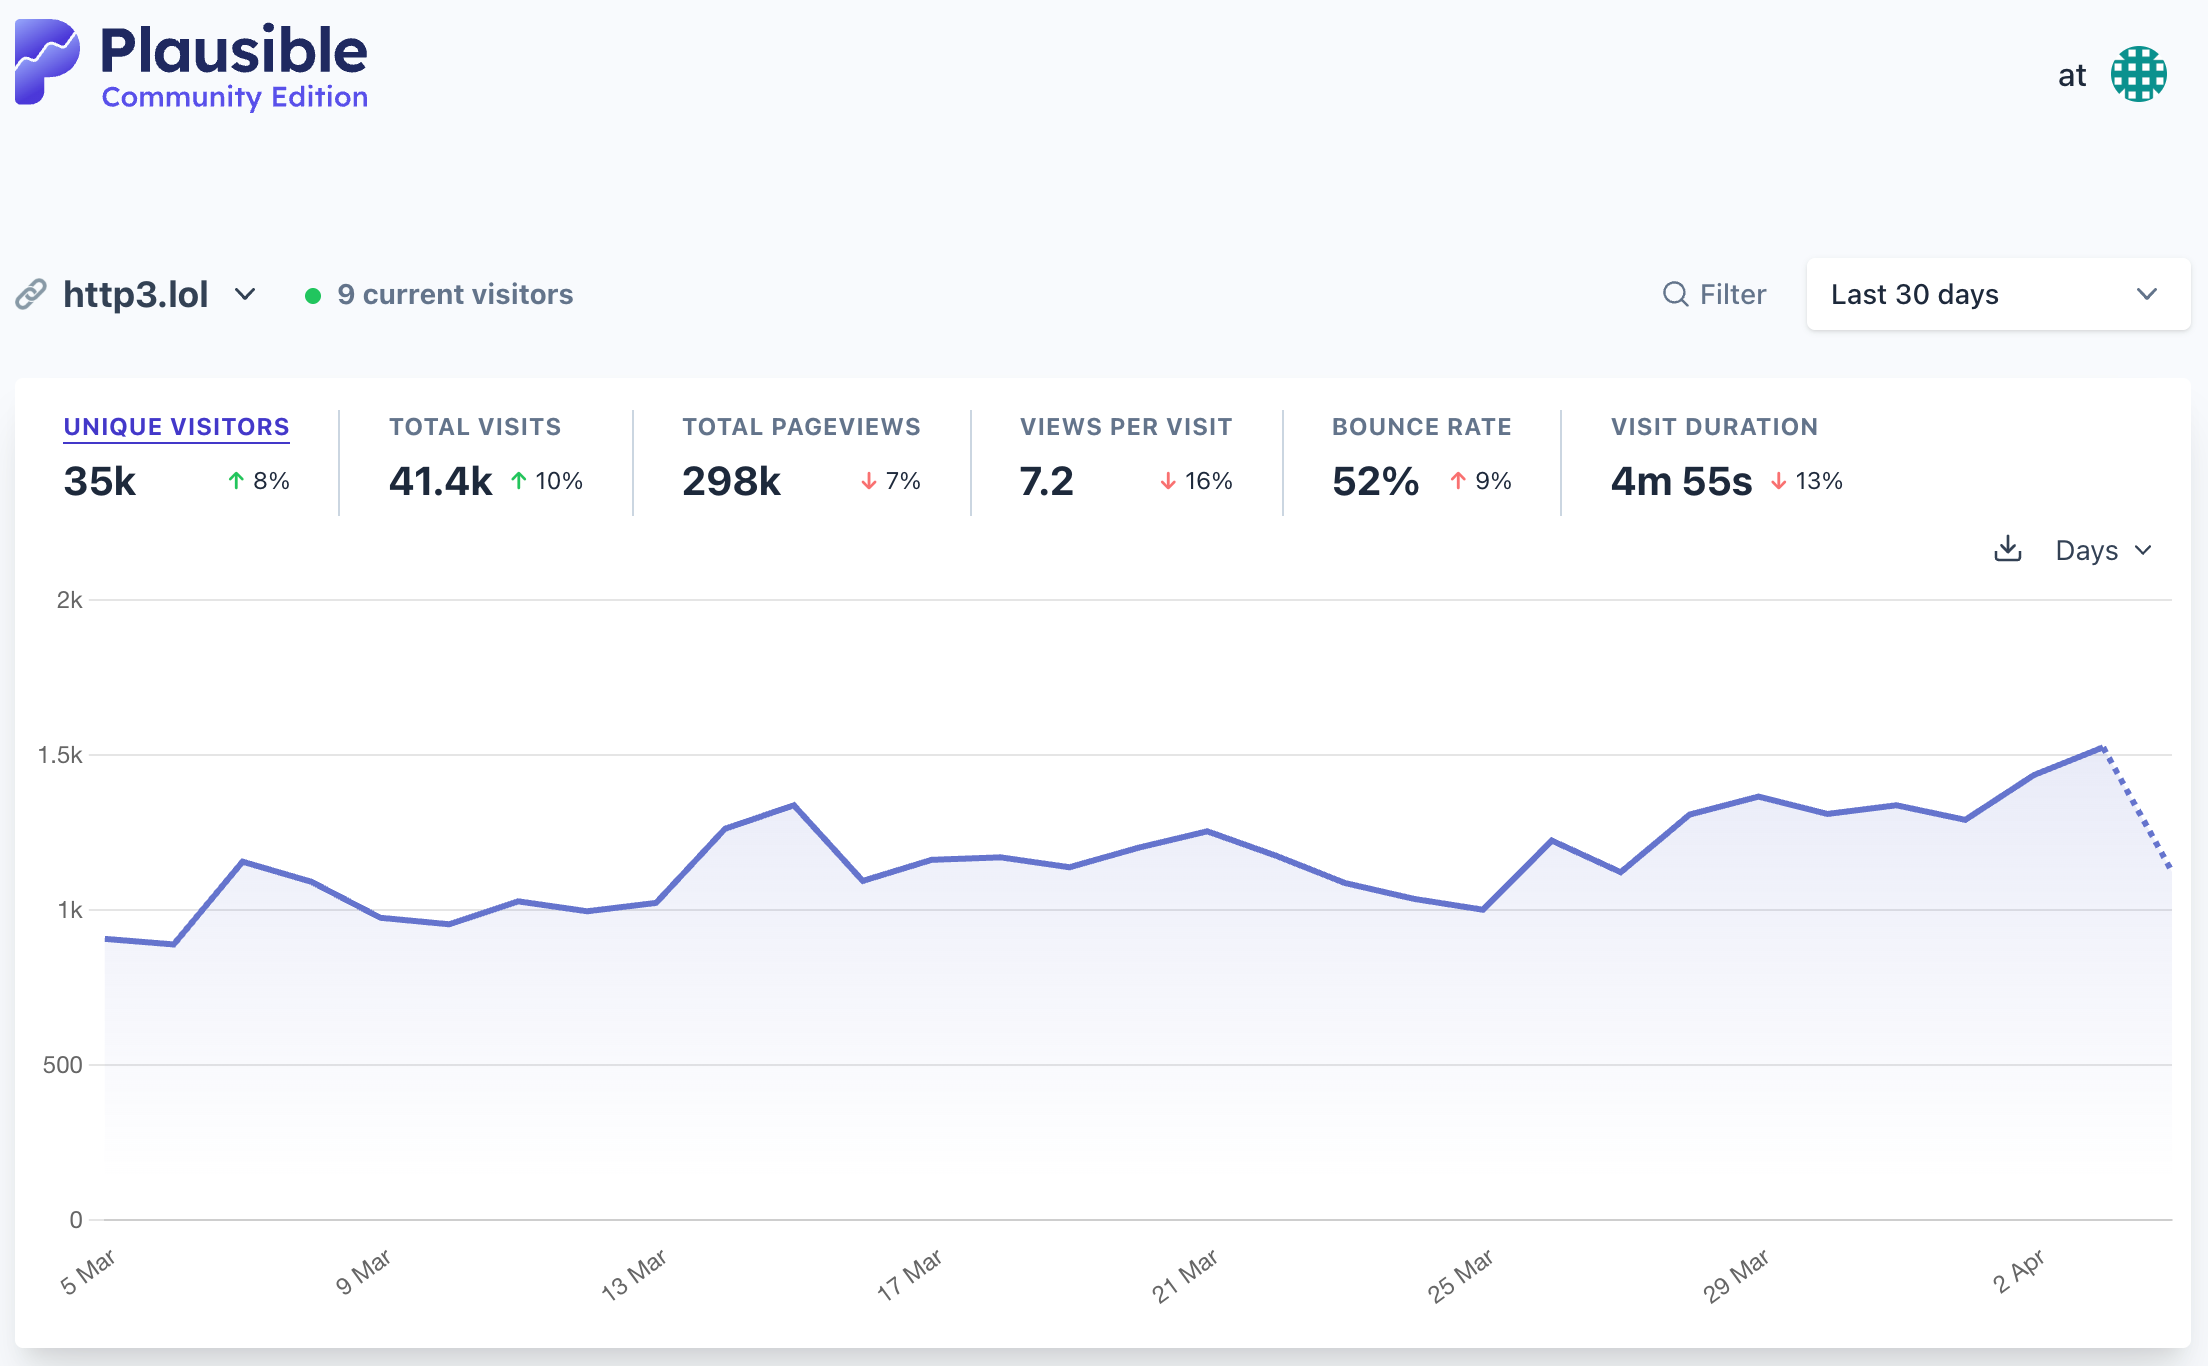Click the download export icon
2208x1366 pixels.
pyautogui.click(x=2007, y=549)
